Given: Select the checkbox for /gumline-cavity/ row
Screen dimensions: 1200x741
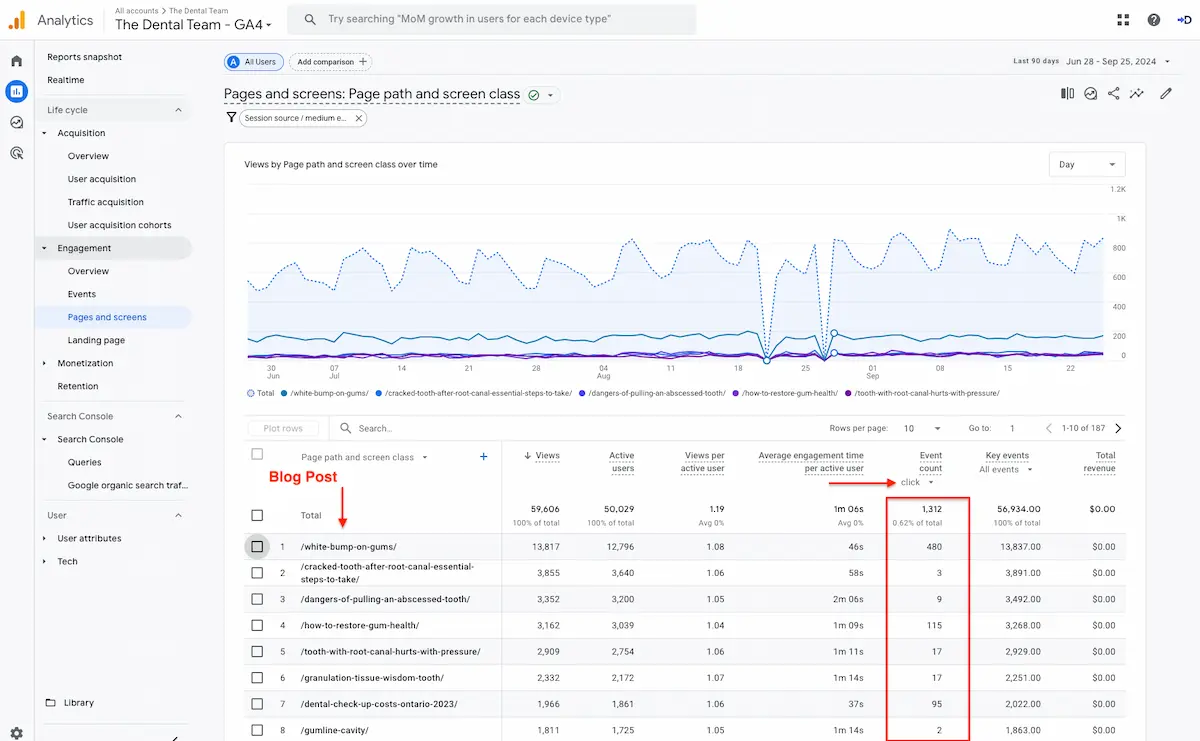Looking at the screenshot, I should tap(257, 729).
